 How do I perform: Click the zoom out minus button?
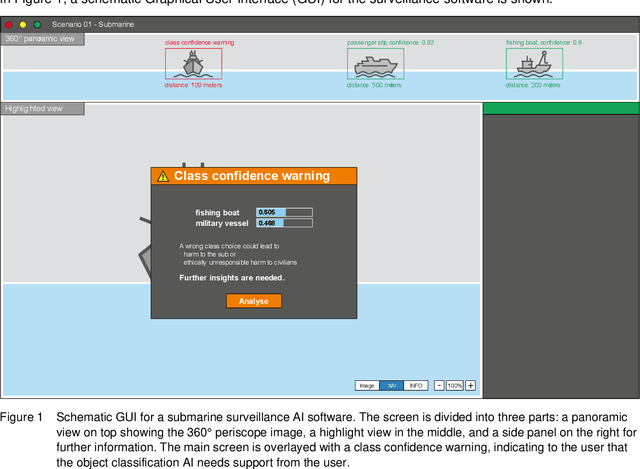[438, 385]
